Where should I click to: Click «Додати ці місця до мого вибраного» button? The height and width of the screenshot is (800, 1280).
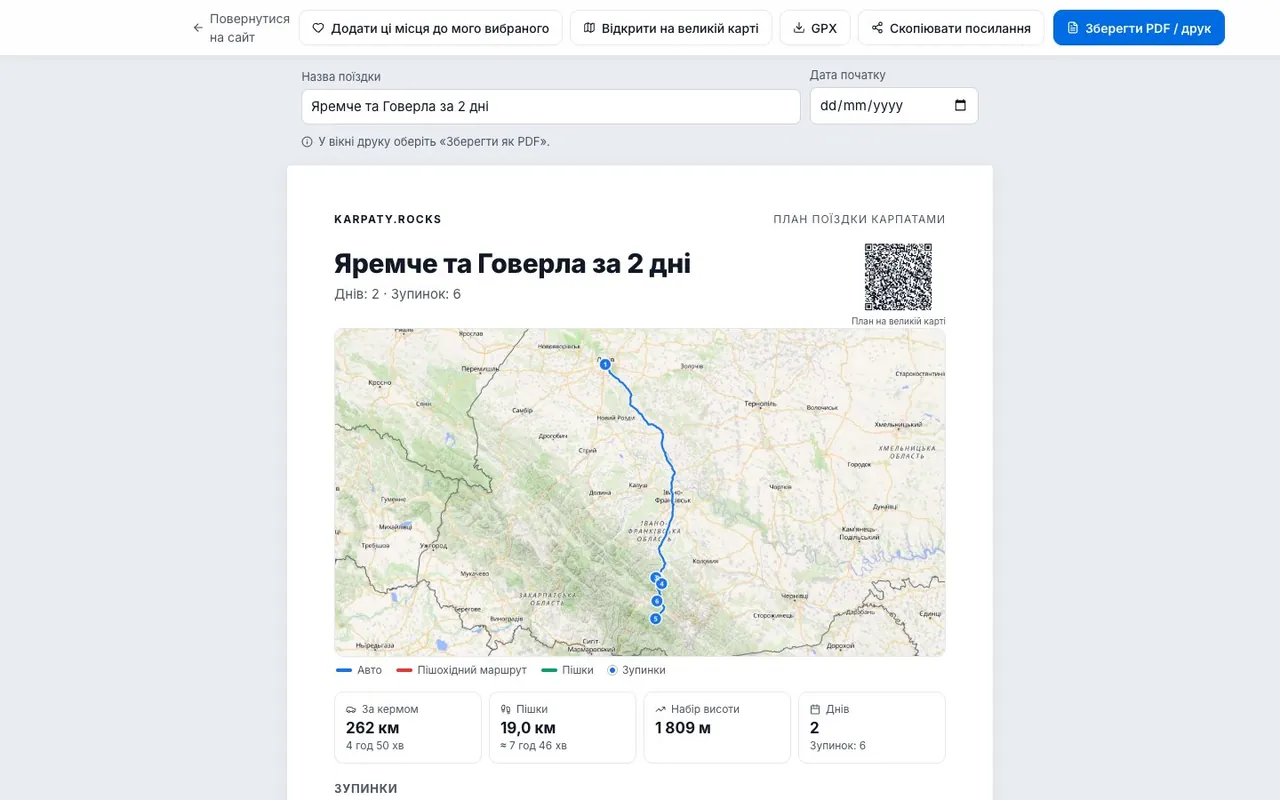(431, 28)
